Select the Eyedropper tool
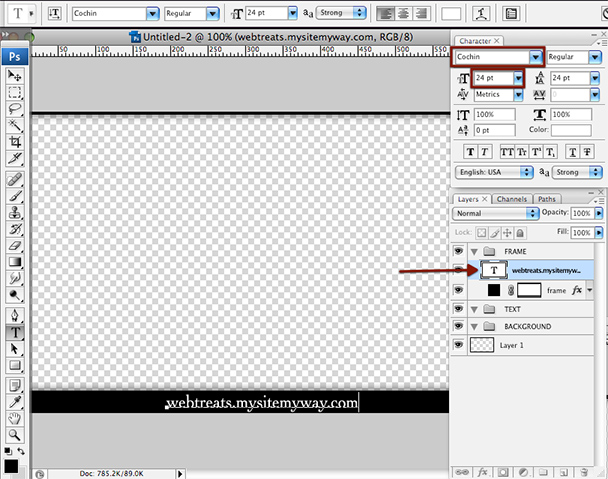This screenshot has height=479, width=608. [15, 402]
